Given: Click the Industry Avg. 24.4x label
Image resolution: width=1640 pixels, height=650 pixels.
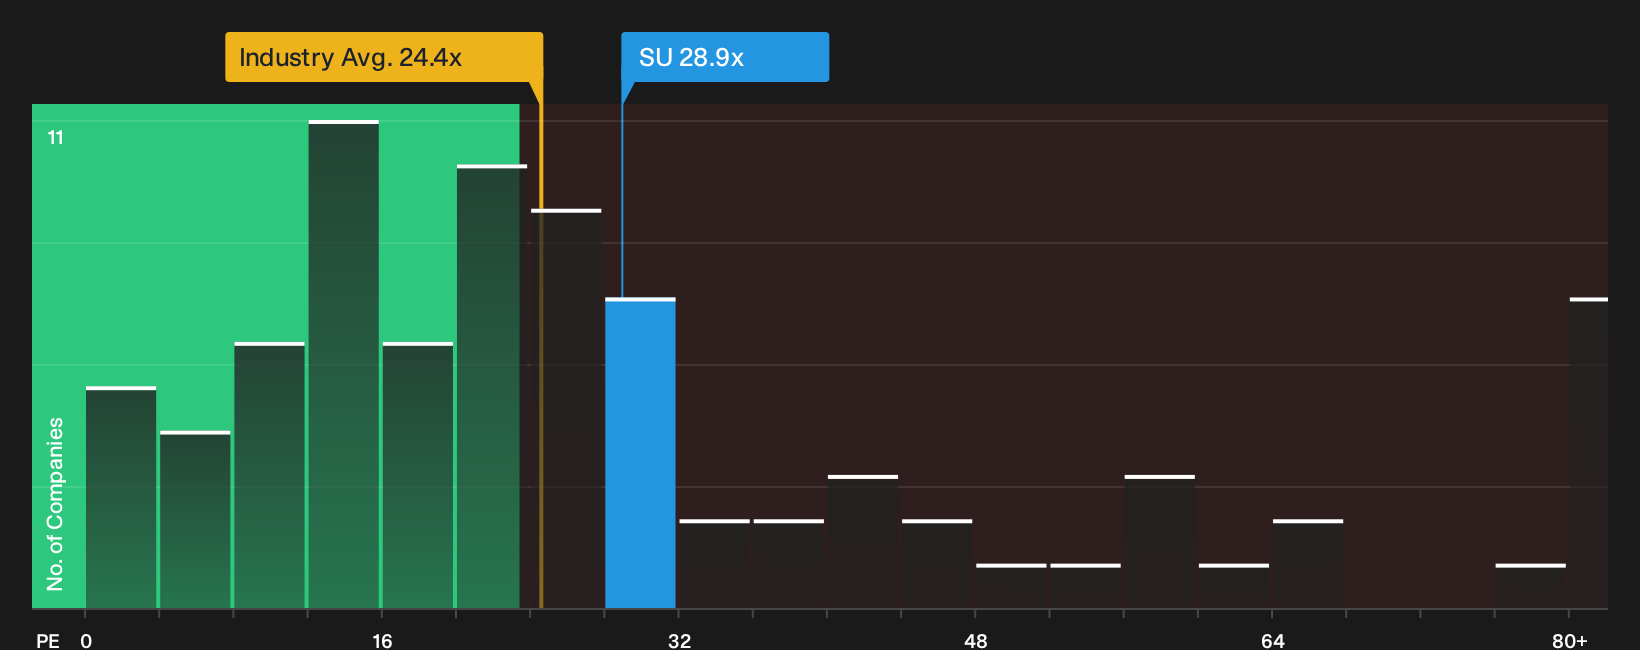Looking at the screenshot, I should pos(384,57).
